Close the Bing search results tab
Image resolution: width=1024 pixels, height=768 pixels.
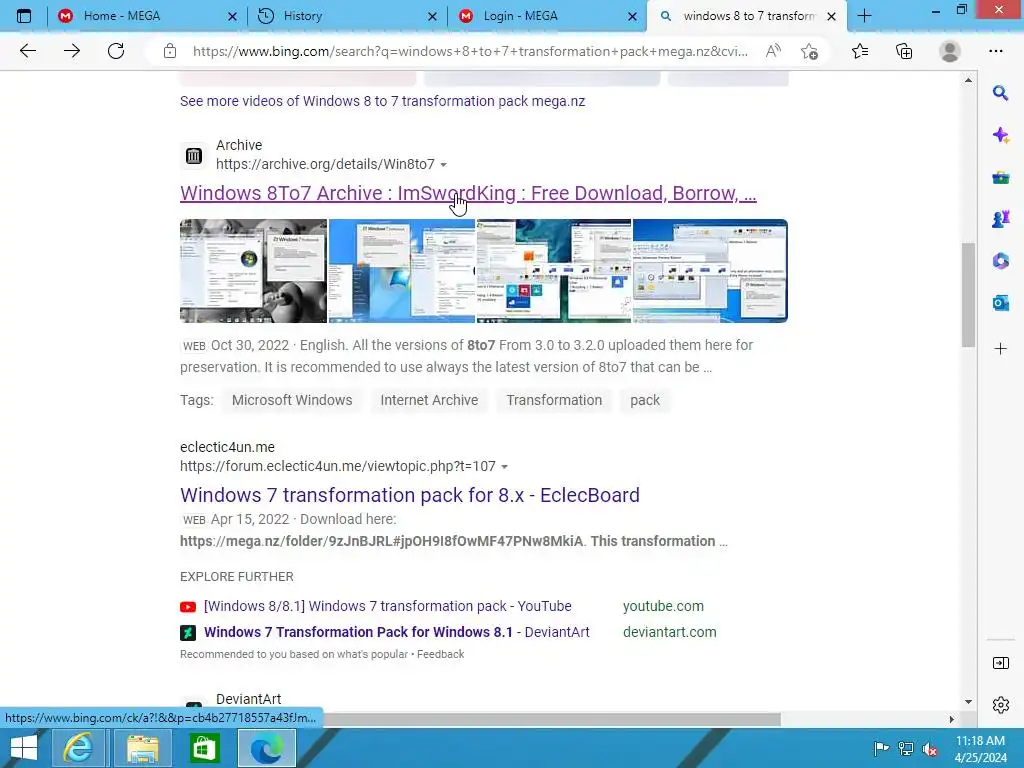point(831,16)
